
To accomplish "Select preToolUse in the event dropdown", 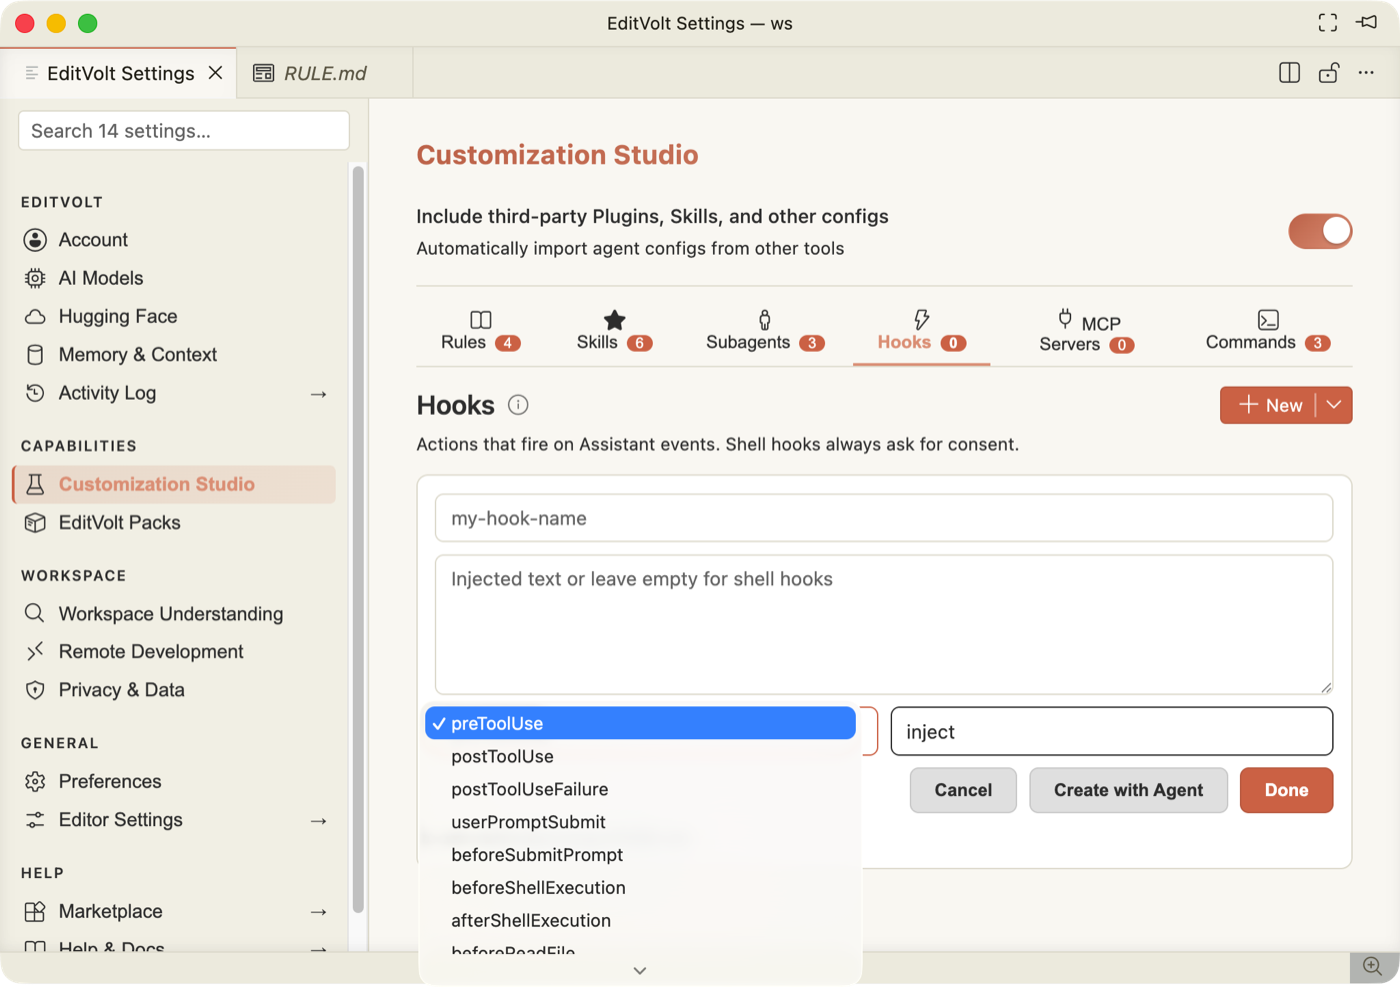I will (x=640, y=723).
